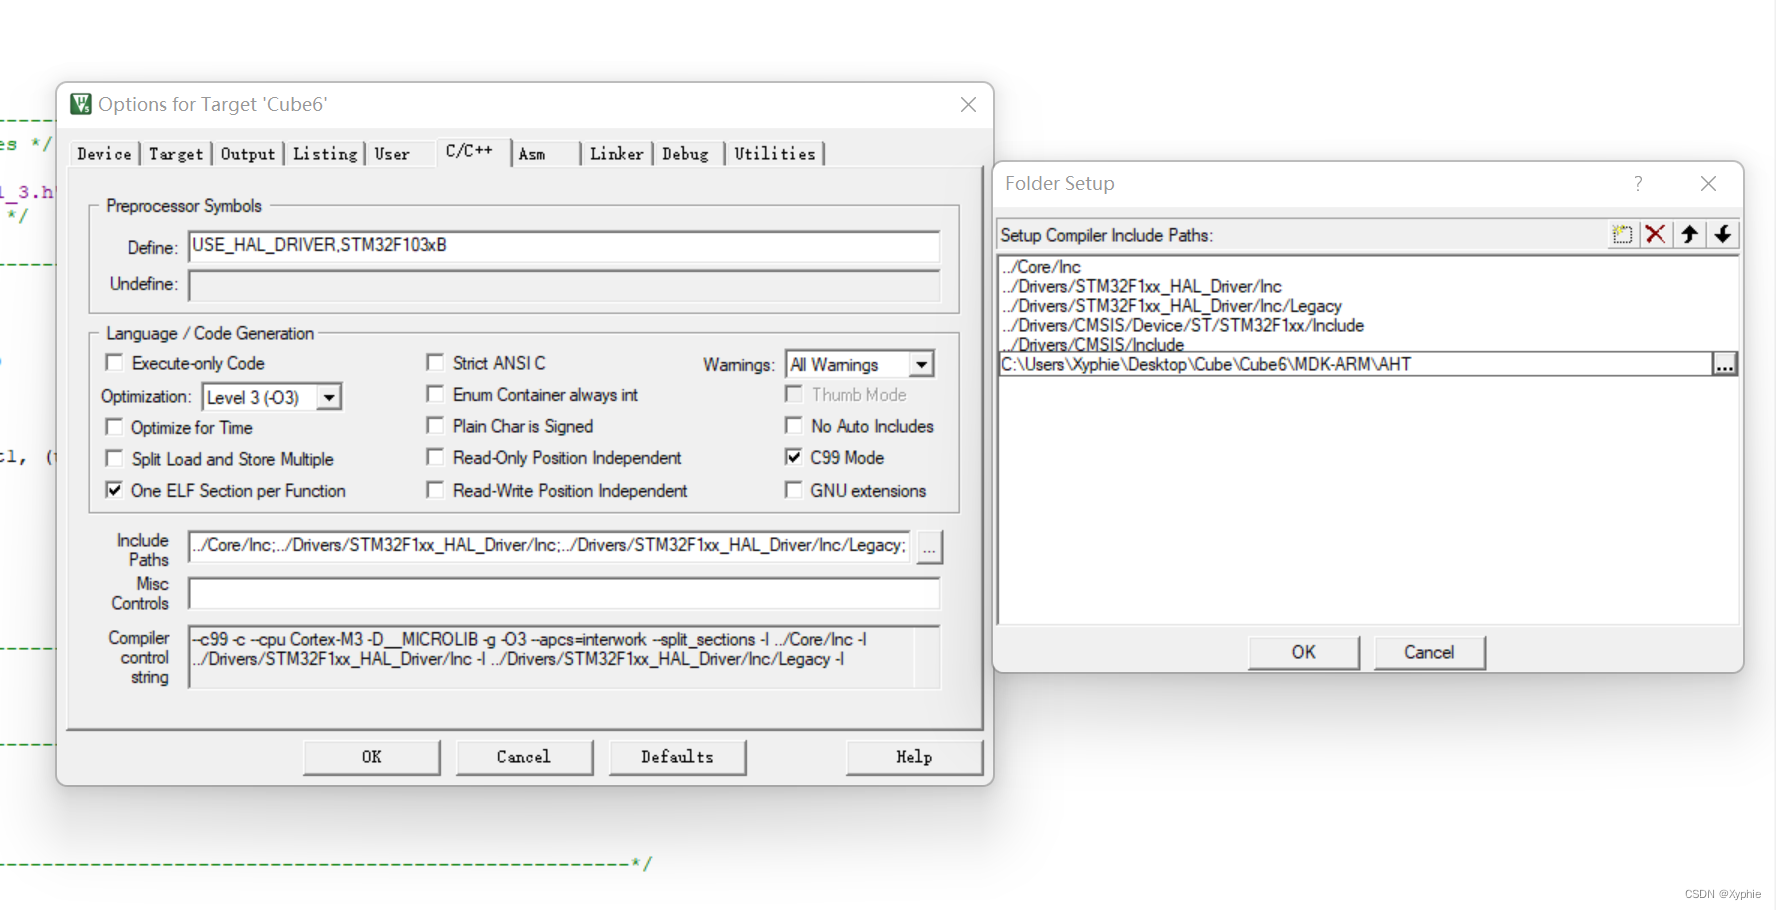
Task: Open include paths browse button
Action: coord(930,547)
